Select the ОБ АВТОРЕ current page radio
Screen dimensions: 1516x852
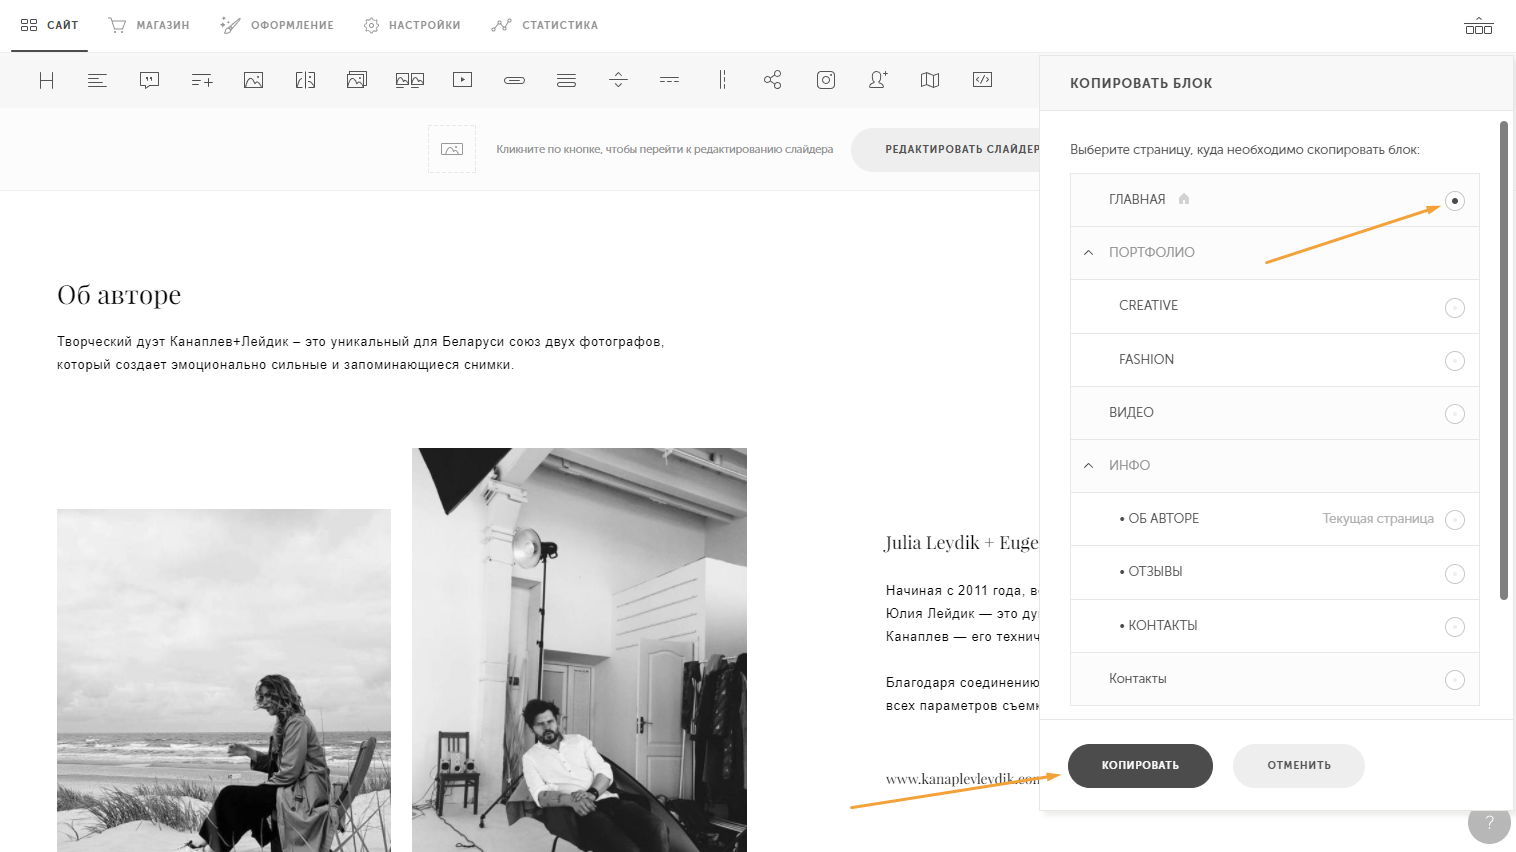(x=1455, y=520)
